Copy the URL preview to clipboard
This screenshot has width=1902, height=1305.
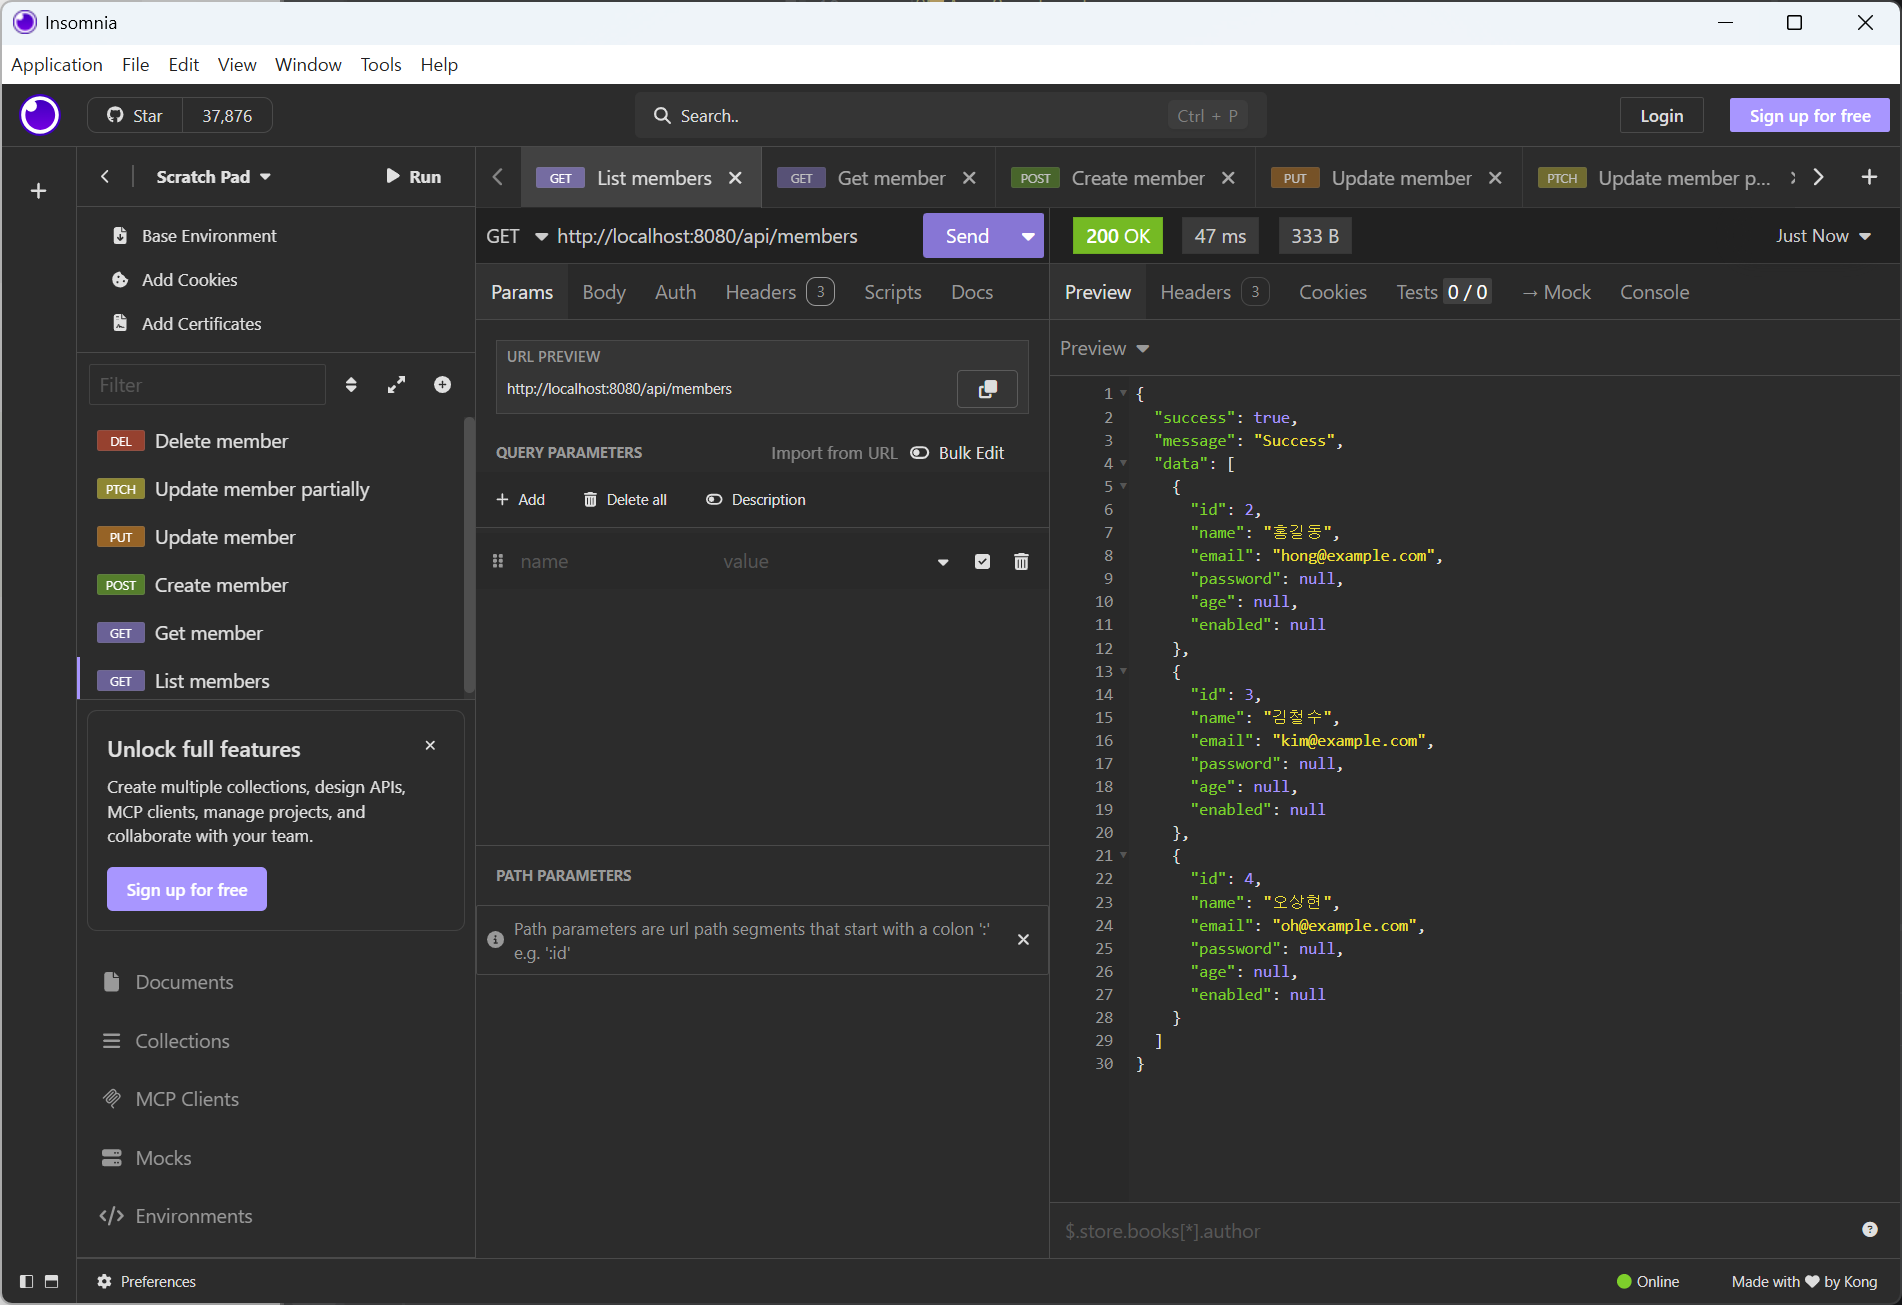tap(987, 389)
